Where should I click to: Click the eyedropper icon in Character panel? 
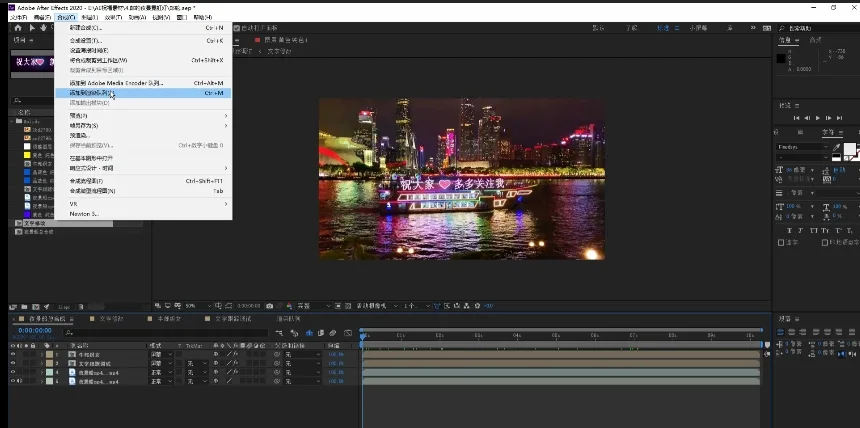(835, 147)
